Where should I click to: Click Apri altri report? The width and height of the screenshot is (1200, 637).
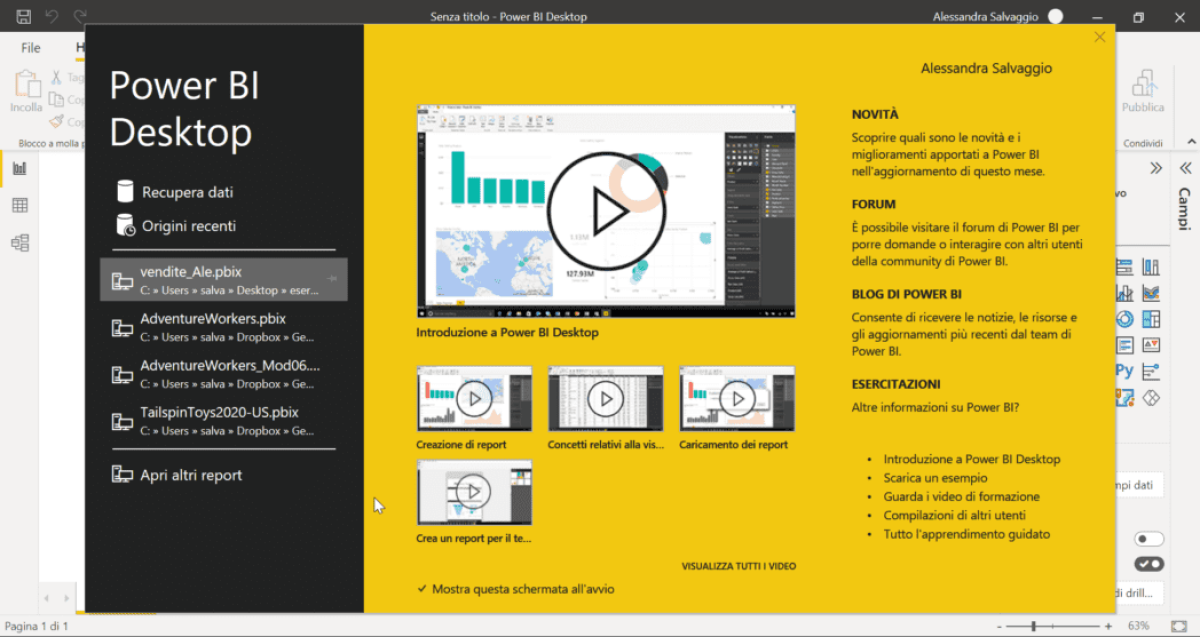click(191, 475)
